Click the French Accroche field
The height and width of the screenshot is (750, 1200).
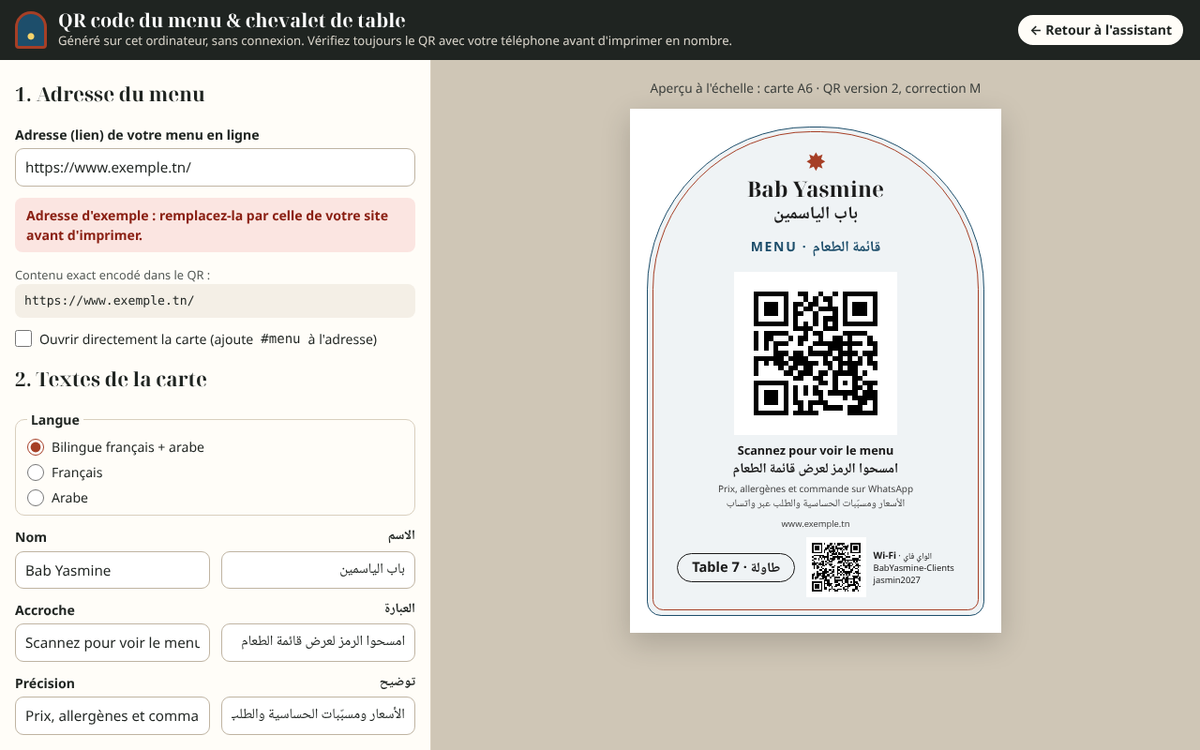tap(112, 643)
